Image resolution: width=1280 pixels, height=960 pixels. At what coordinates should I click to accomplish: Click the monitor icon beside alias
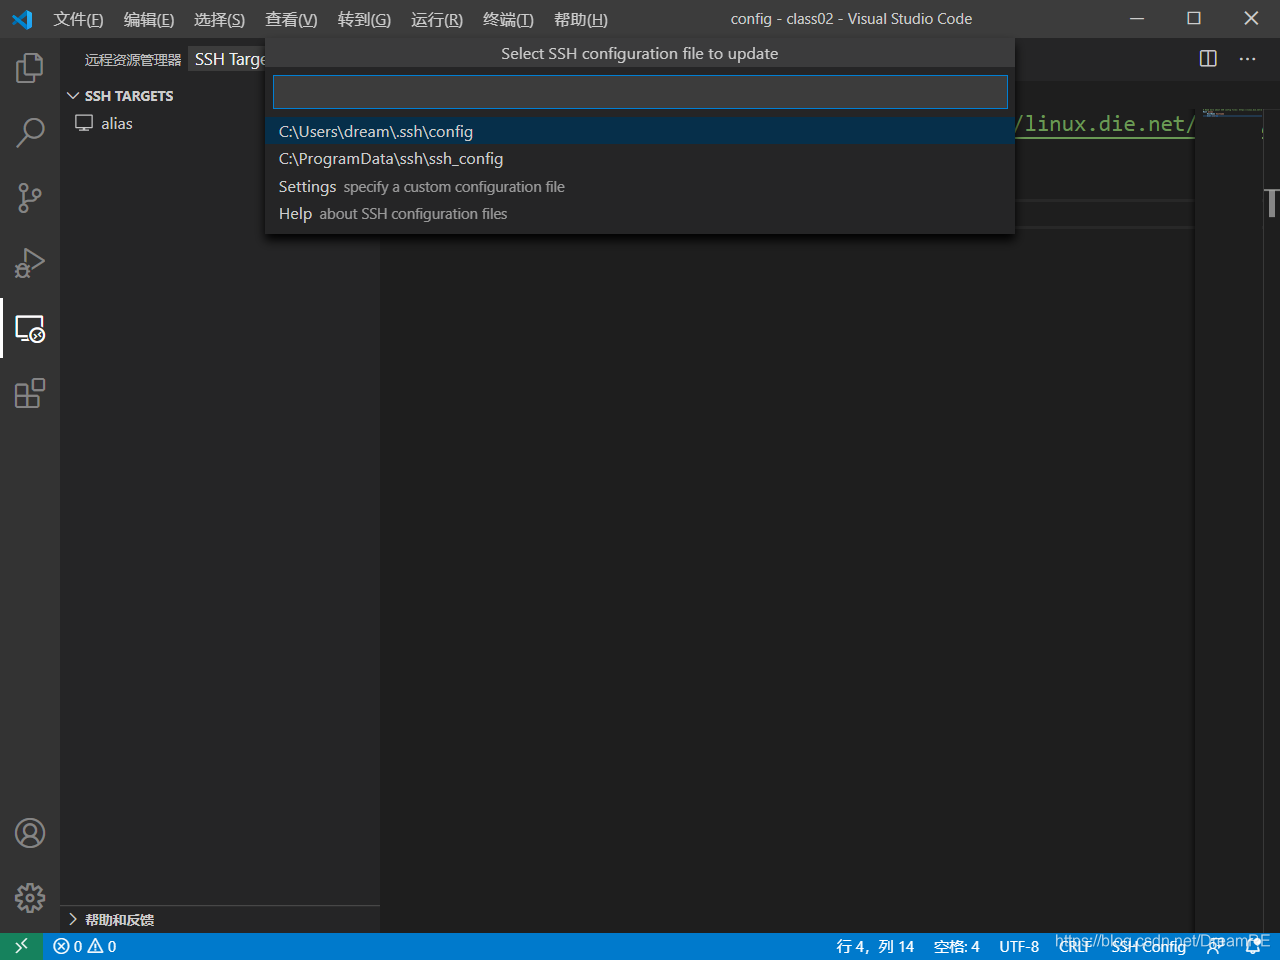click(x=84, y=123)
